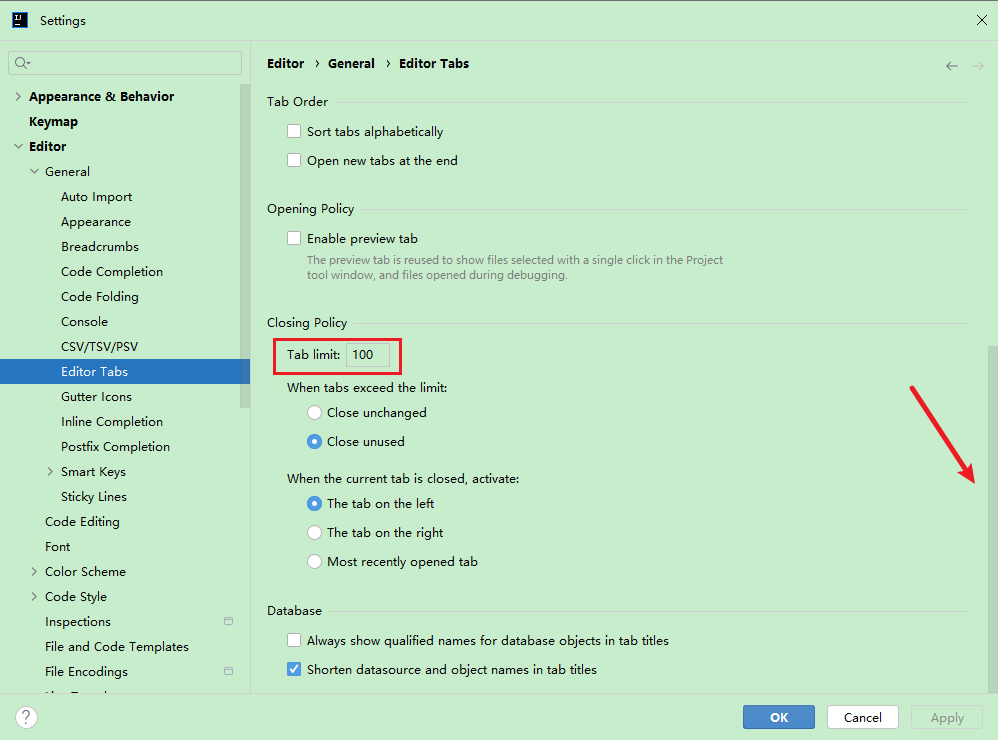The image size is (998, 740).
Task: Click the Cancel button
Action: [862, 717]
